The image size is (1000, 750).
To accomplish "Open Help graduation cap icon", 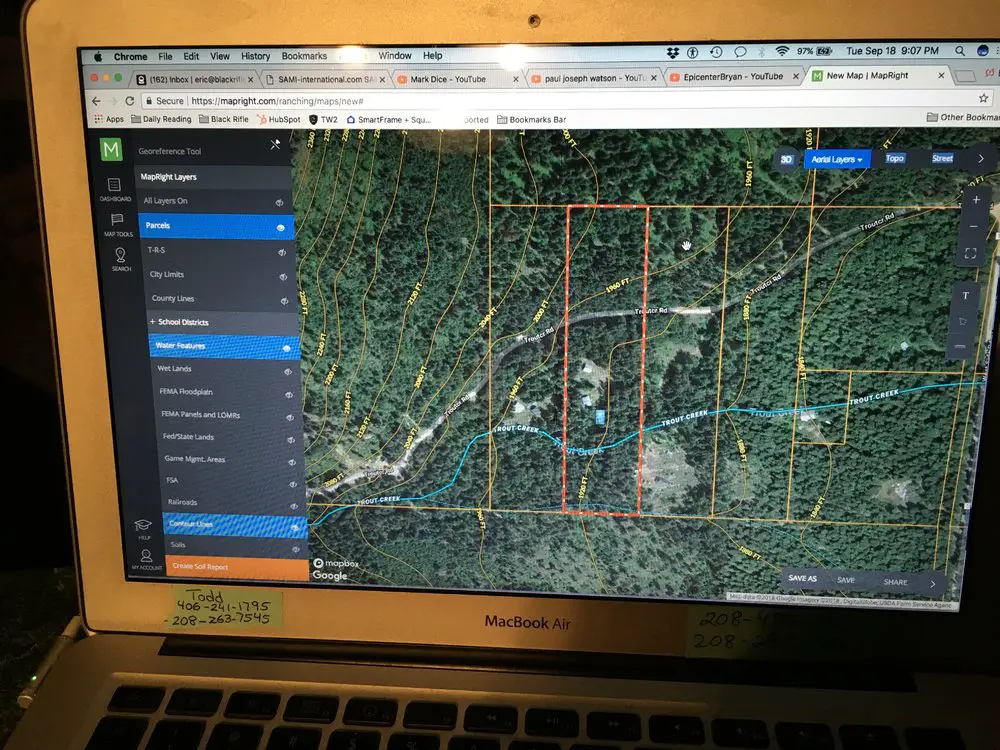I will [x=143, y=529].
